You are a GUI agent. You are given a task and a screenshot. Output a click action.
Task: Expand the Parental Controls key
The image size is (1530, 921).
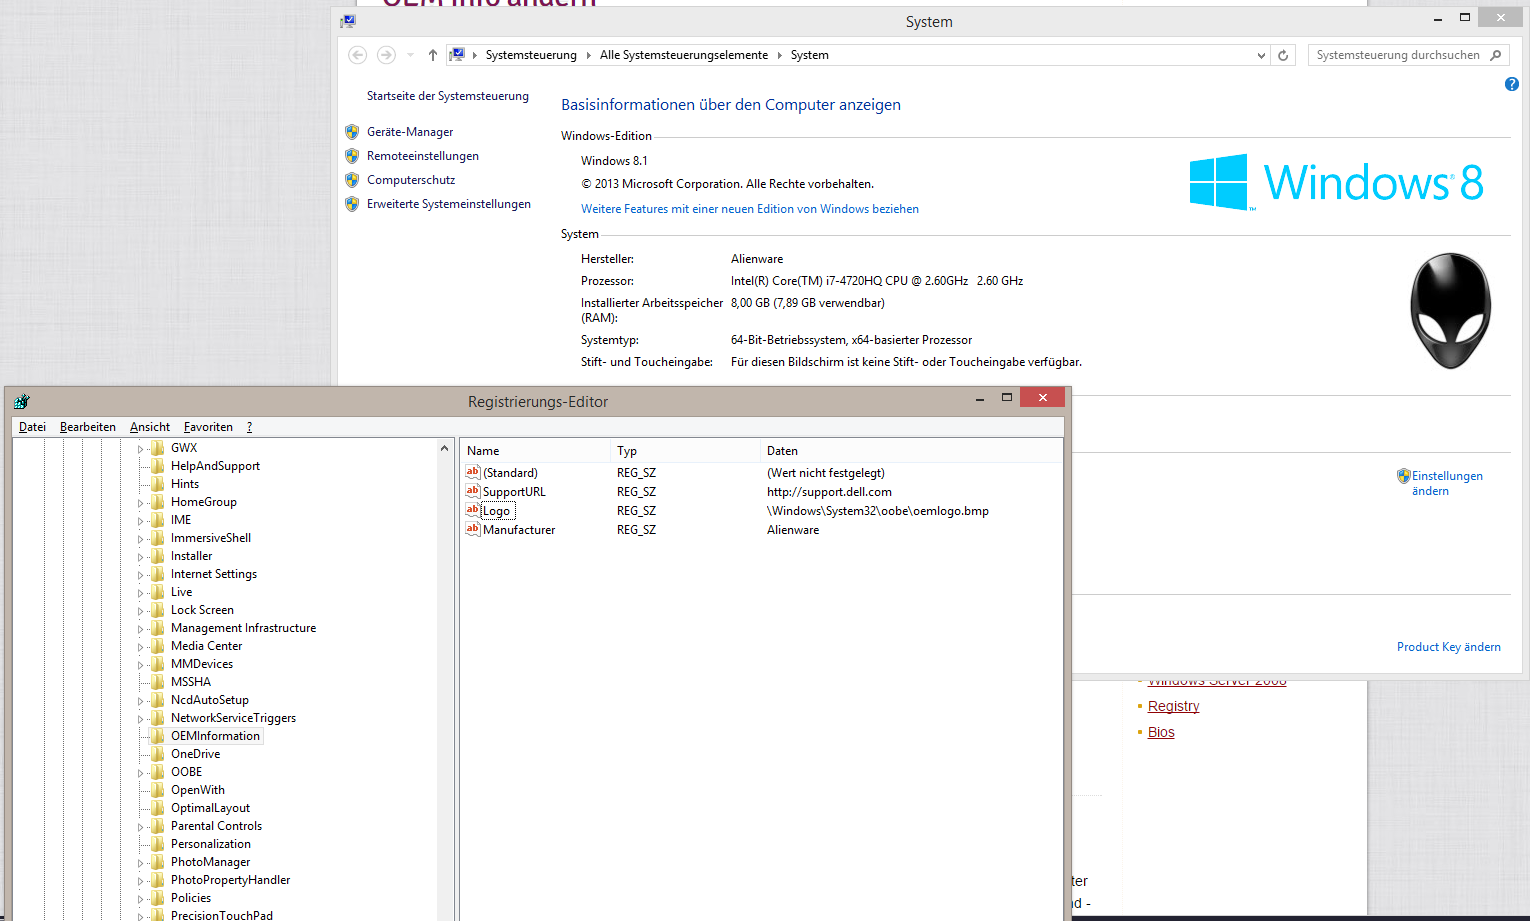point(141,827)
